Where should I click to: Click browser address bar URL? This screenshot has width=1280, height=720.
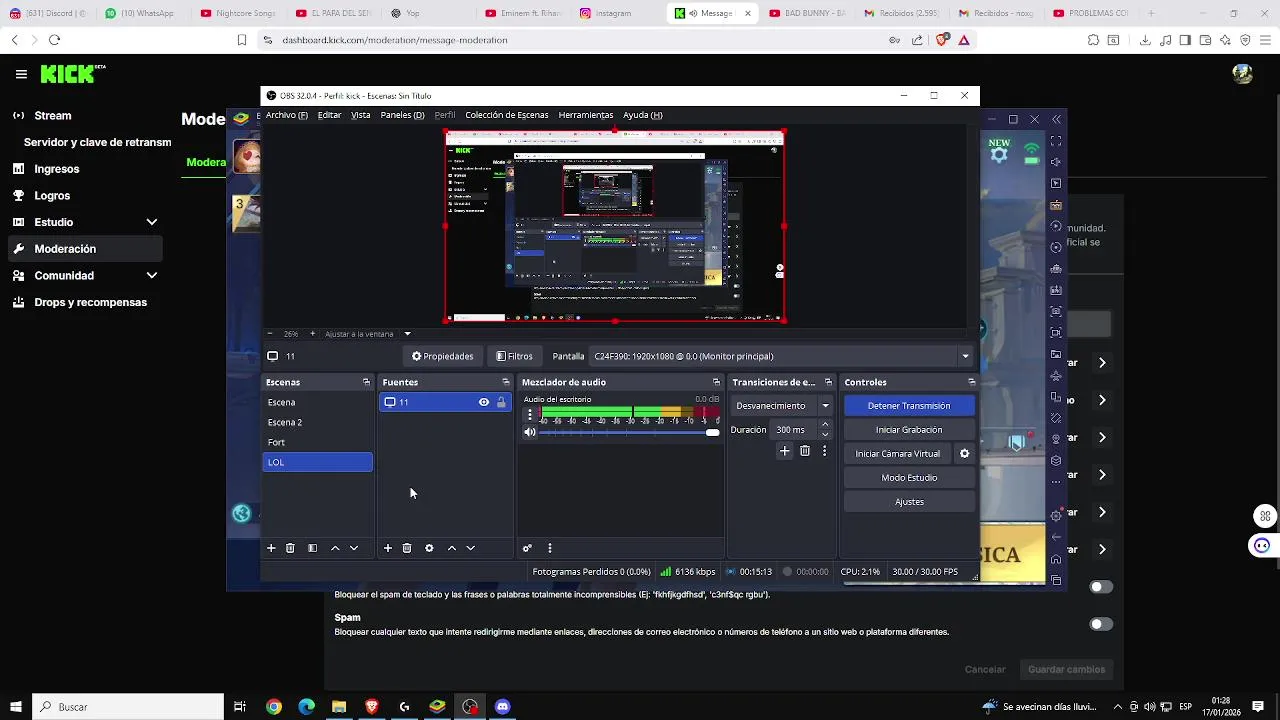click(395, 40)
